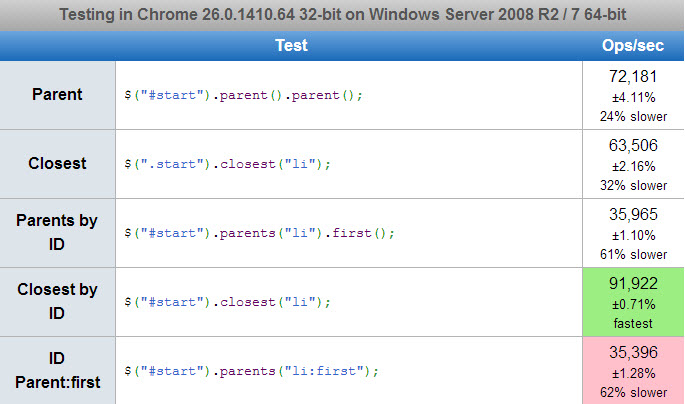Select the Parent test row label
The height and width of the screenshot is (404, 685).
[x=57, y=94]
